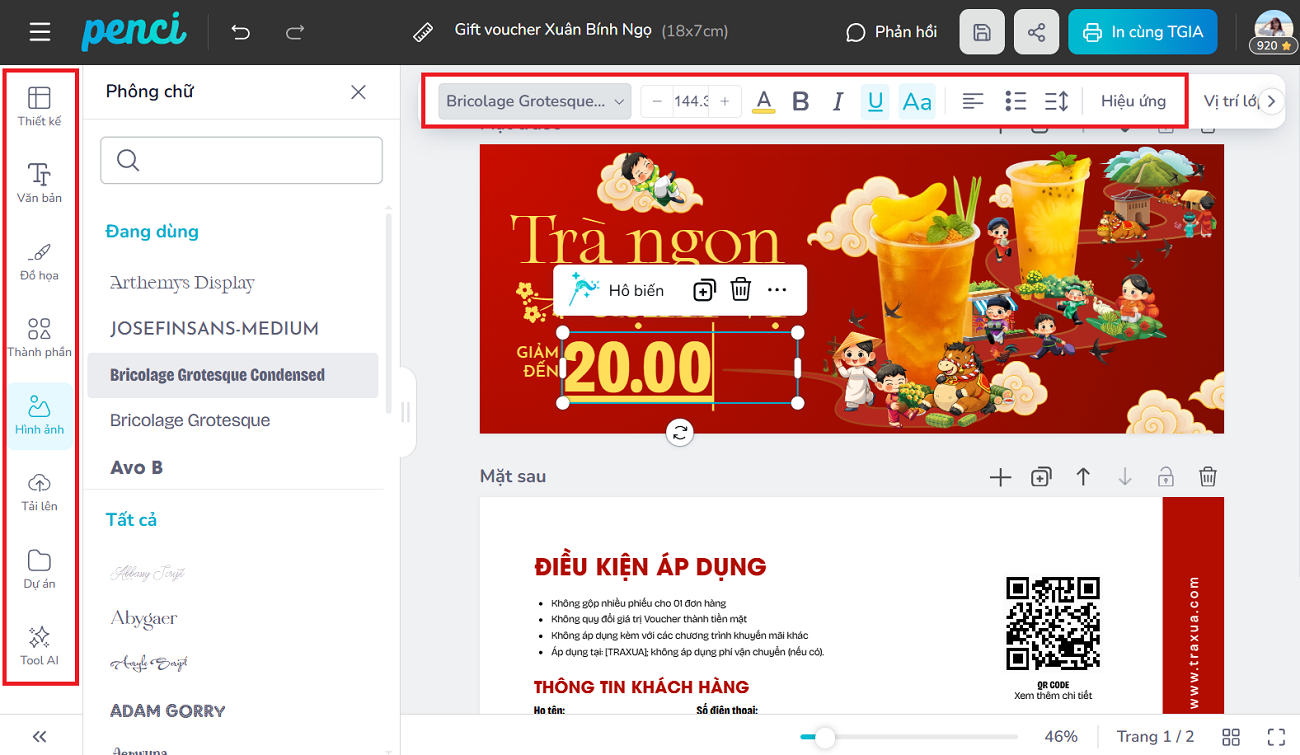Open the Tool AI sidebar panel

(40, 645)
